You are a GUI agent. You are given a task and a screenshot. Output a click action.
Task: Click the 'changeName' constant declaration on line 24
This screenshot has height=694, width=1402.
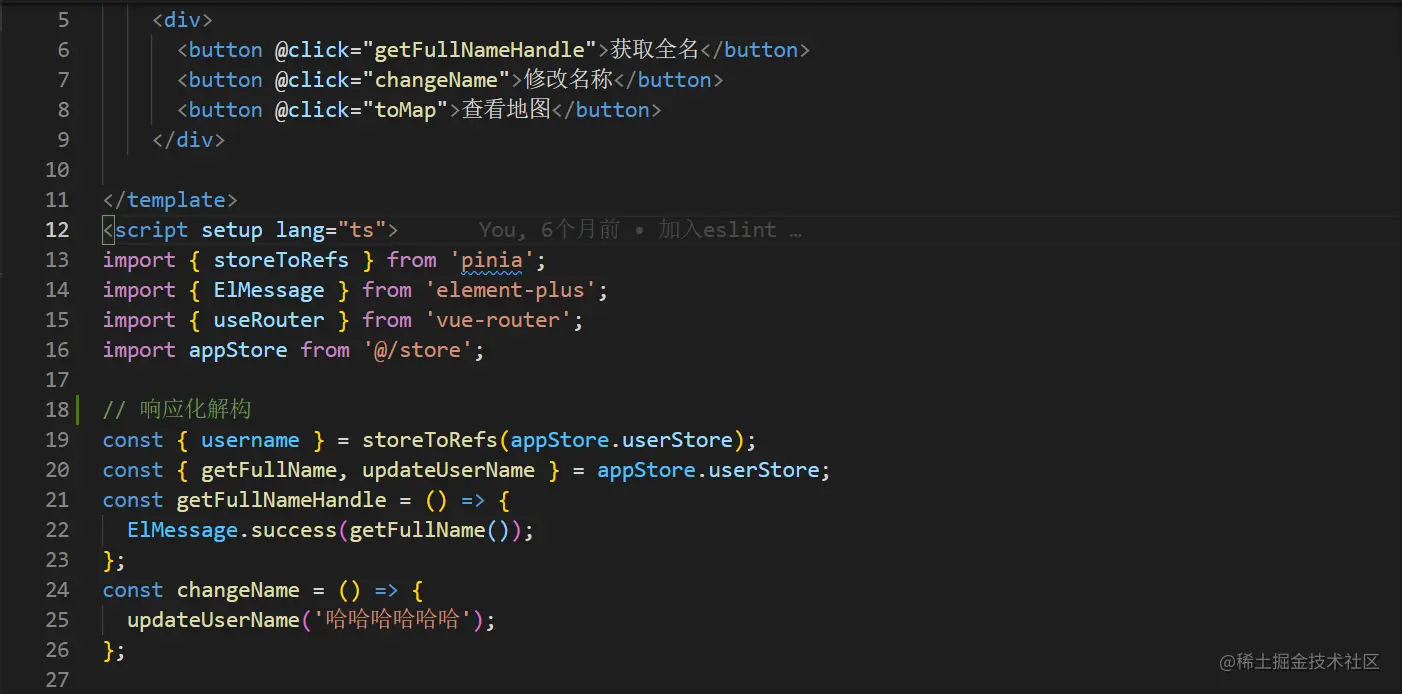pyautogui.click(x=238, y=590)
